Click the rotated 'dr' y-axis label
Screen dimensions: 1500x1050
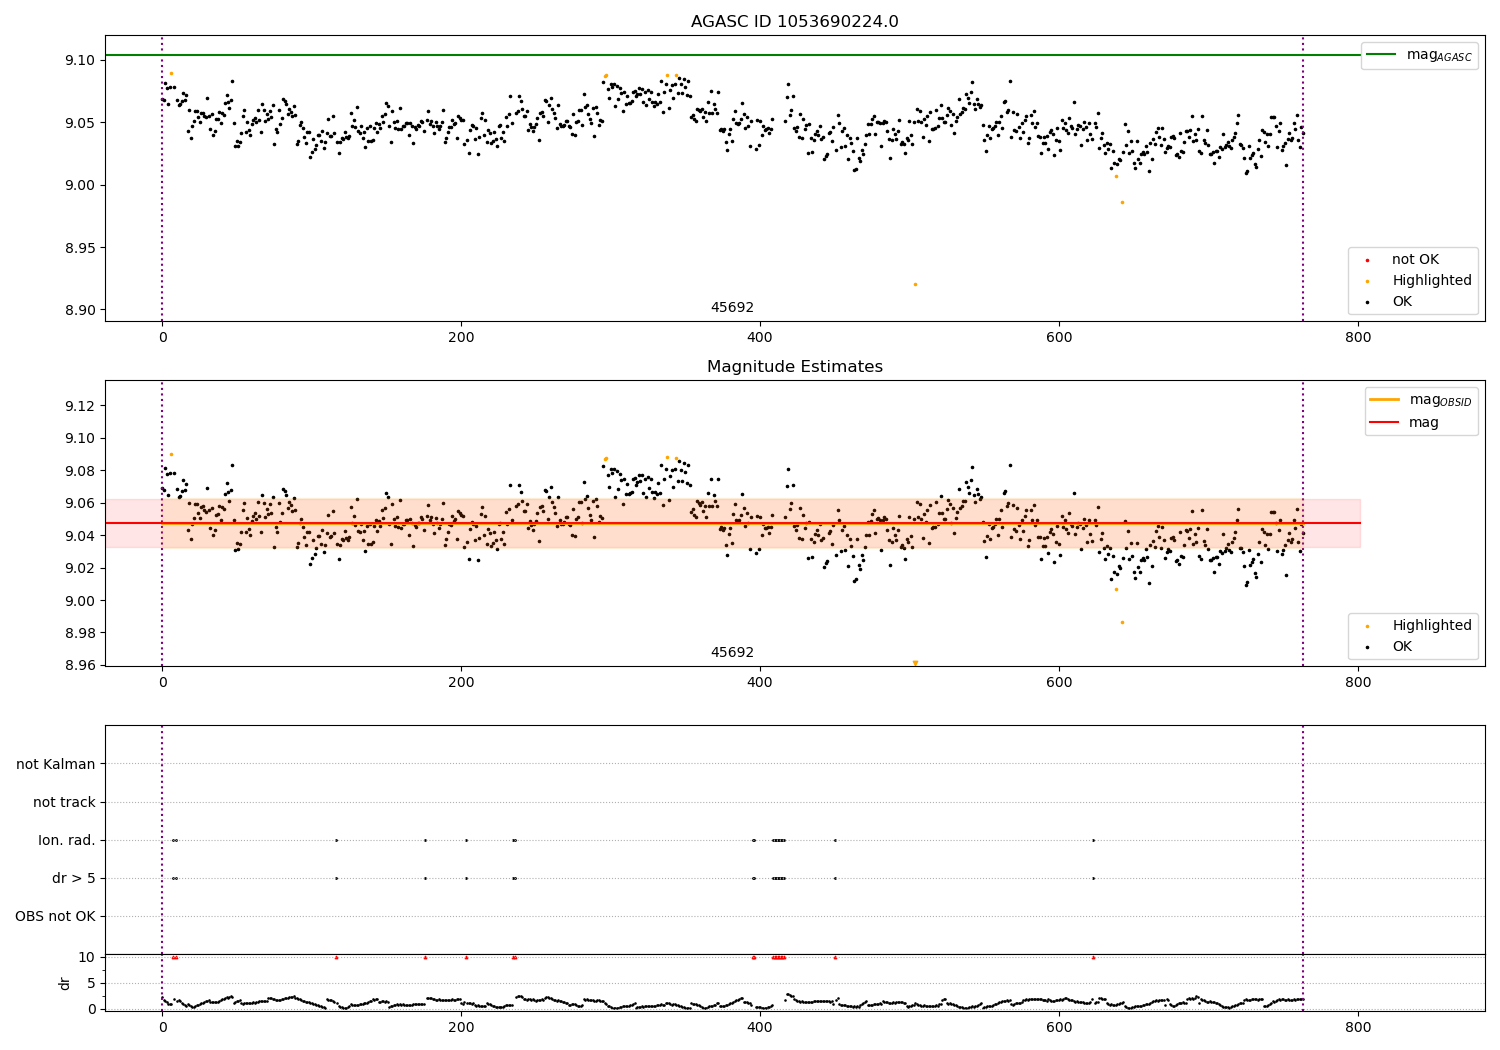click(x=65, y=983)
